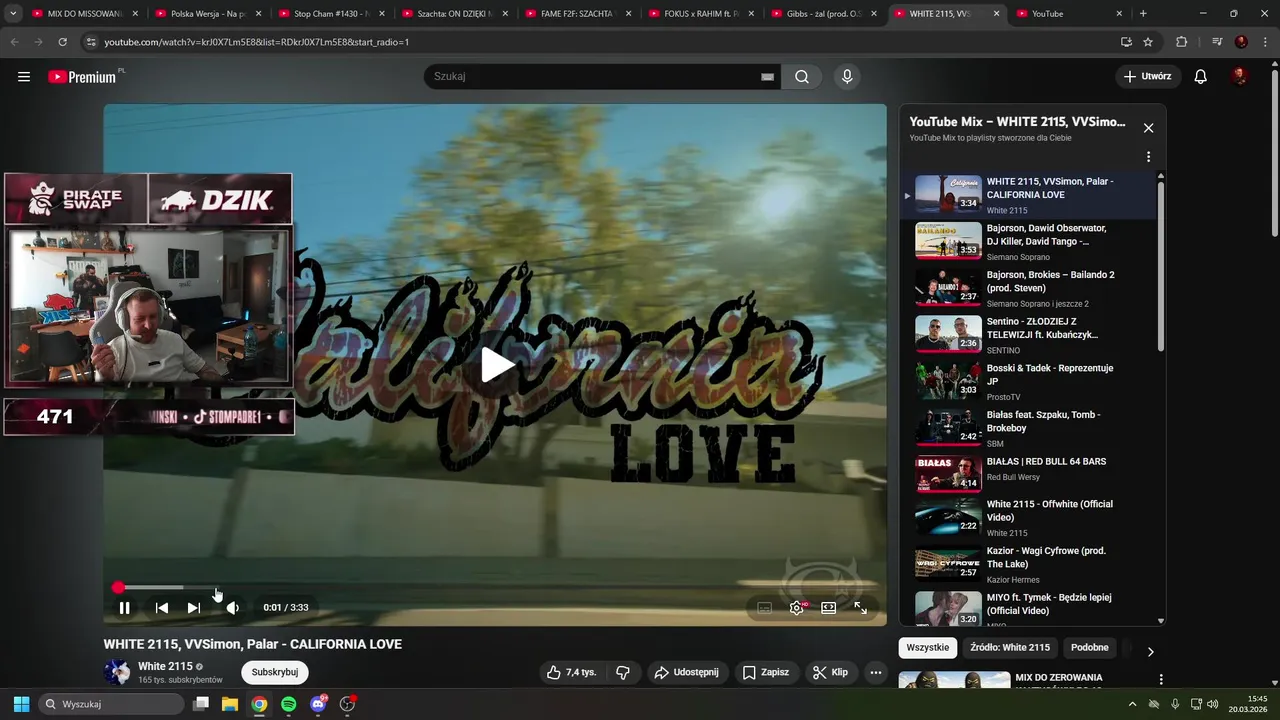Select the Źródło: White 2115 chip
The width and height of the screenshot is (1280, 720).
(x=1010, y=648)
